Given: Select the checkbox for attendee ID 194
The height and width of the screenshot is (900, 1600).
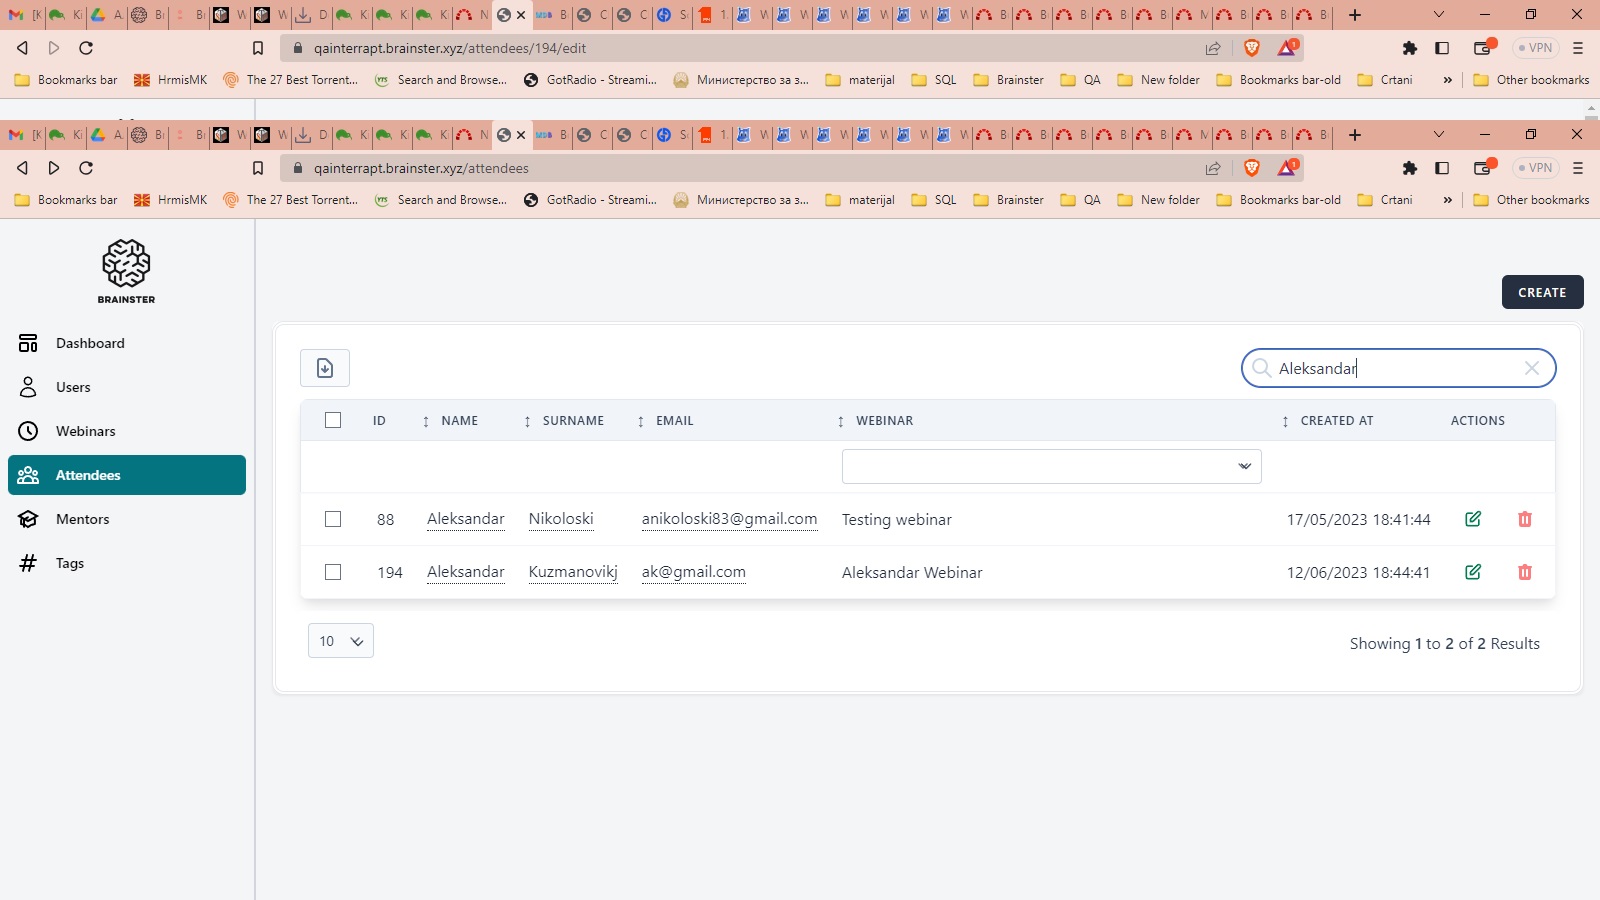Looking at the screenshot, I should click(x=333, y=572).
